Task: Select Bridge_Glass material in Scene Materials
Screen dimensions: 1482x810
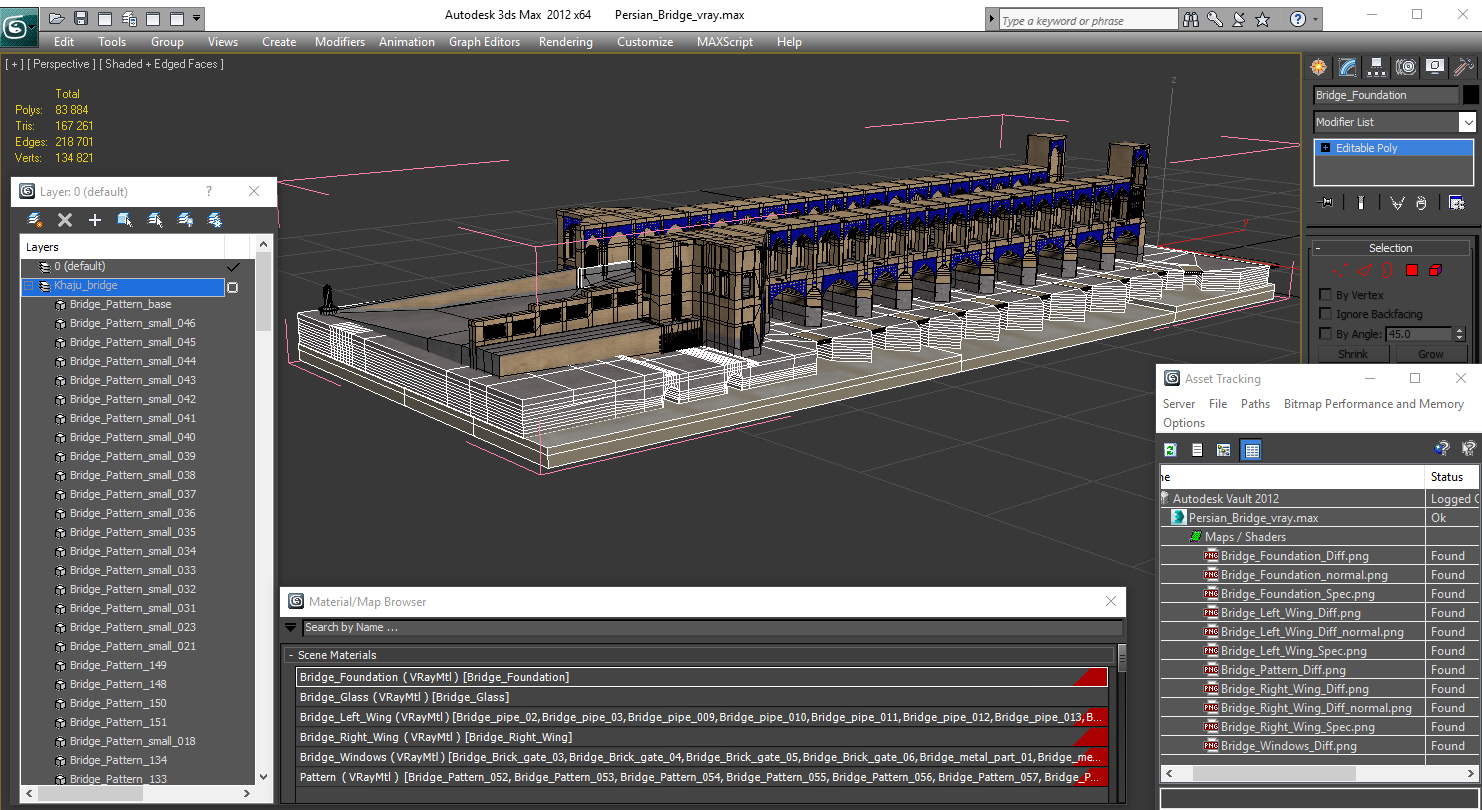Action: point(702,697)
